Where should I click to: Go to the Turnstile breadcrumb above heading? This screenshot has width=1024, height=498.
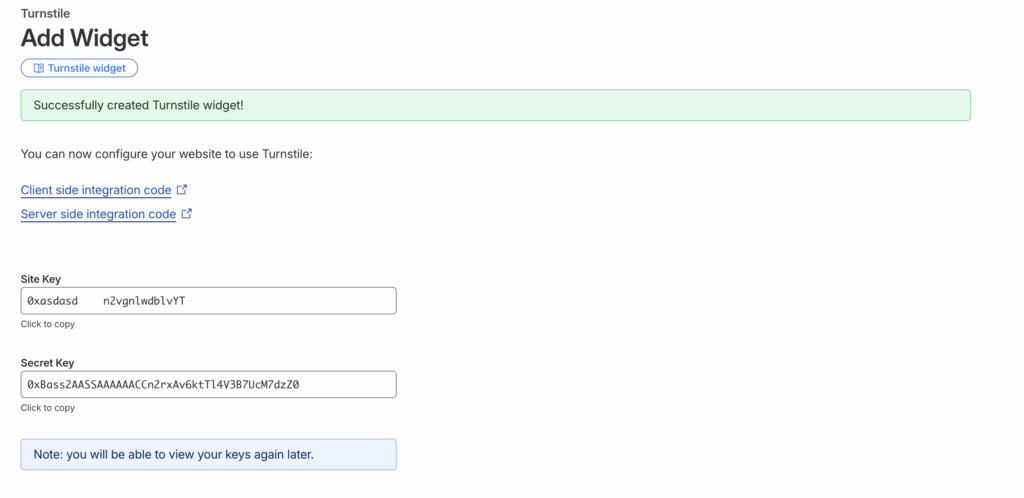pos(45,14)
